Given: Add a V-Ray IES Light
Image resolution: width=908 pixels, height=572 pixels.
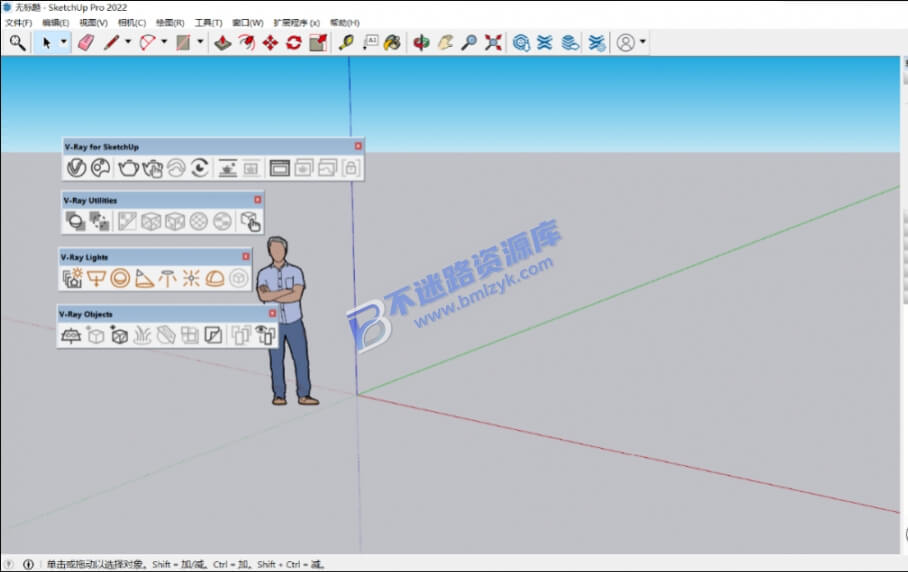Looking at the screenshot, I should tap(167, 278).
